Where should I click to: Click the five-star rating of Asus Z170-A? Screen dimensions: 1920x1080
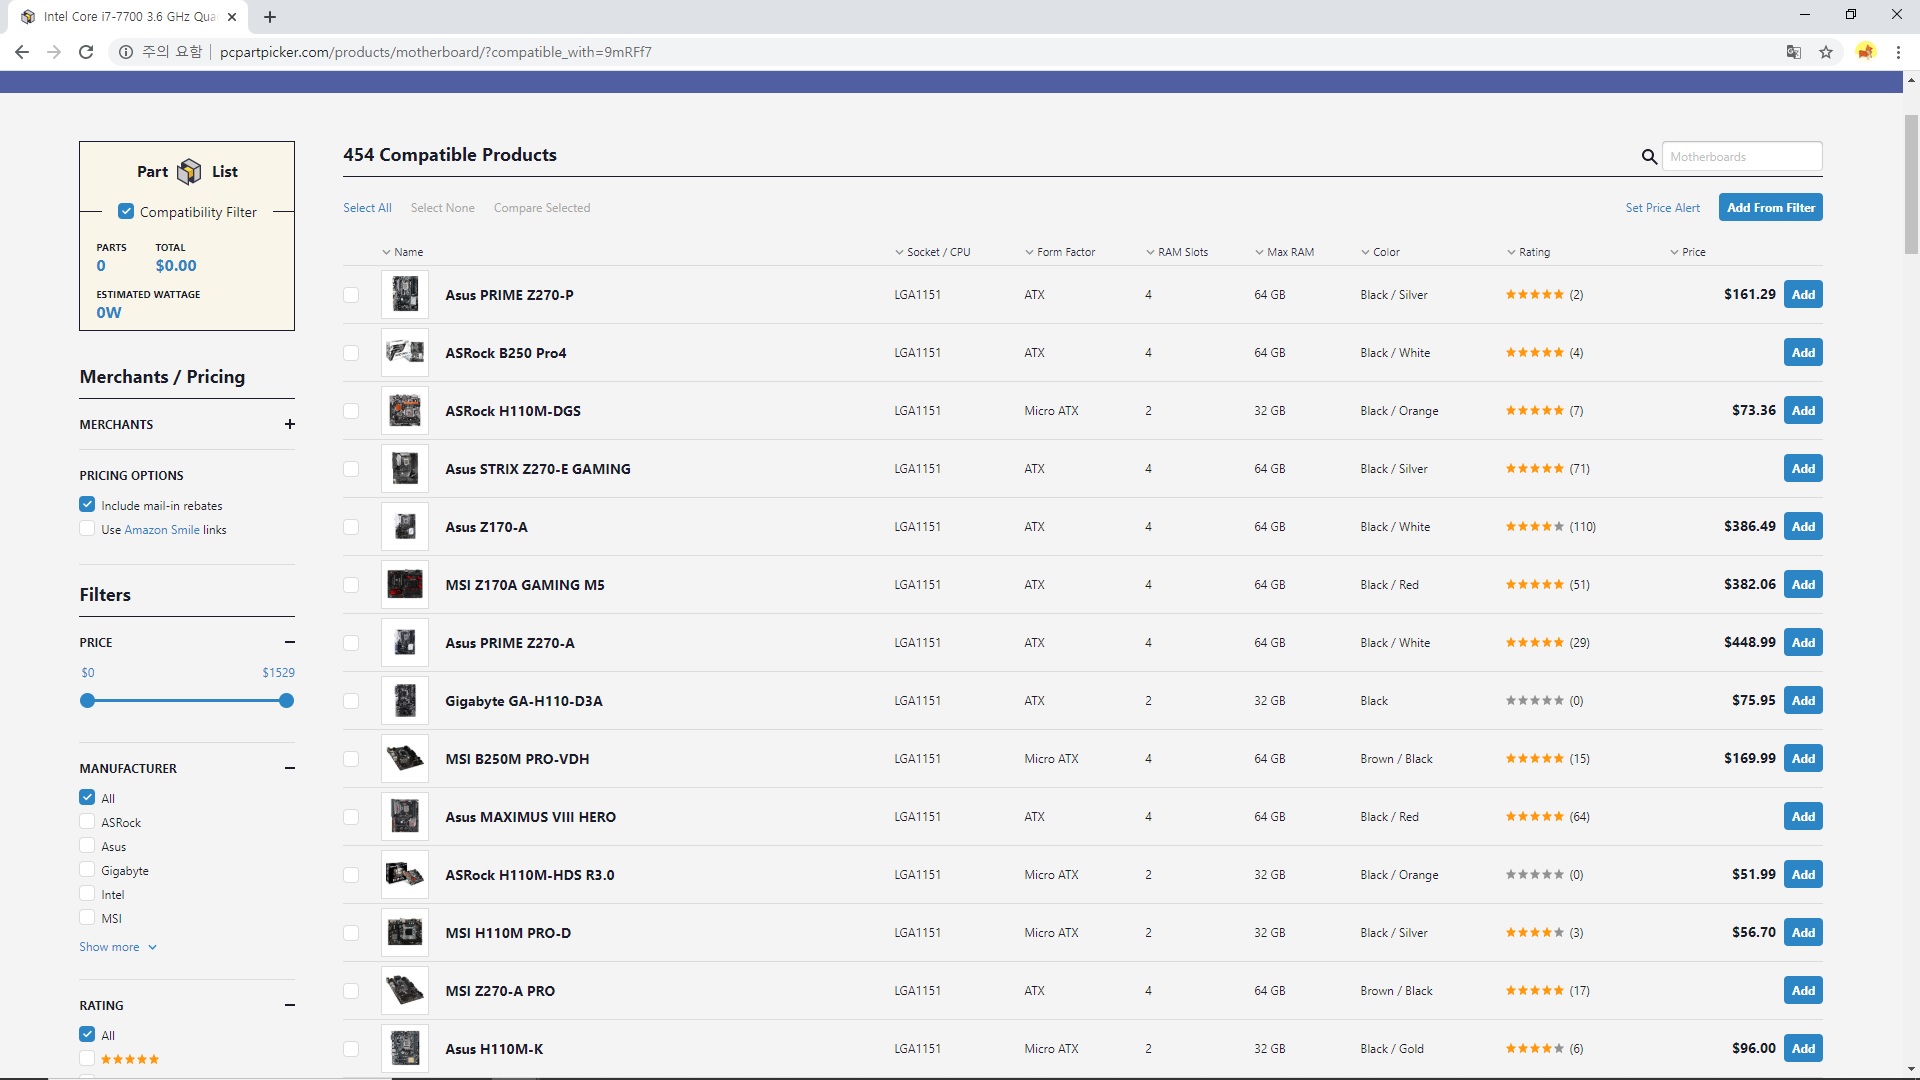coord(1534,527)
